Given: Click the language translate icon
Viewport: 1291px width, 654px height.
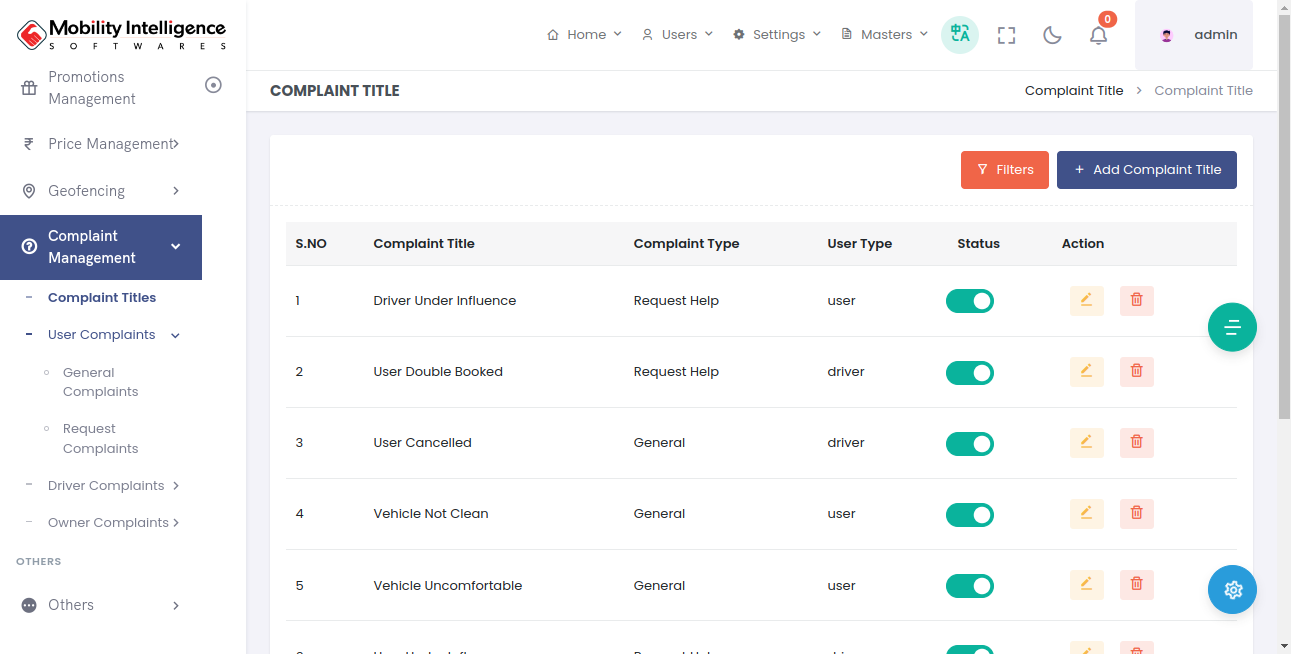Looking at the screenshot, I should tap(960, 35).
